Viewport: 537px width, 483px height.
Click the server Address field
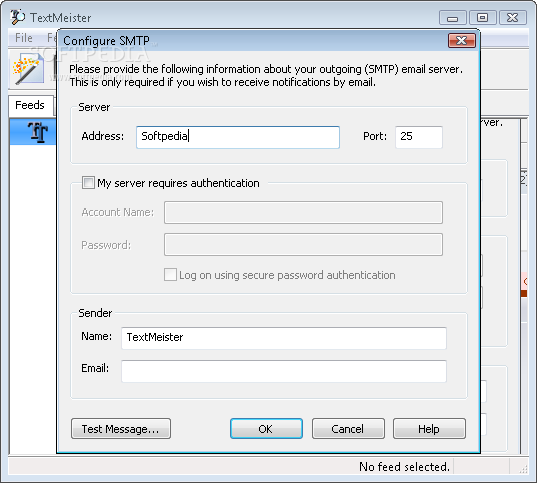pyautogui.click(x=238, y=137)
